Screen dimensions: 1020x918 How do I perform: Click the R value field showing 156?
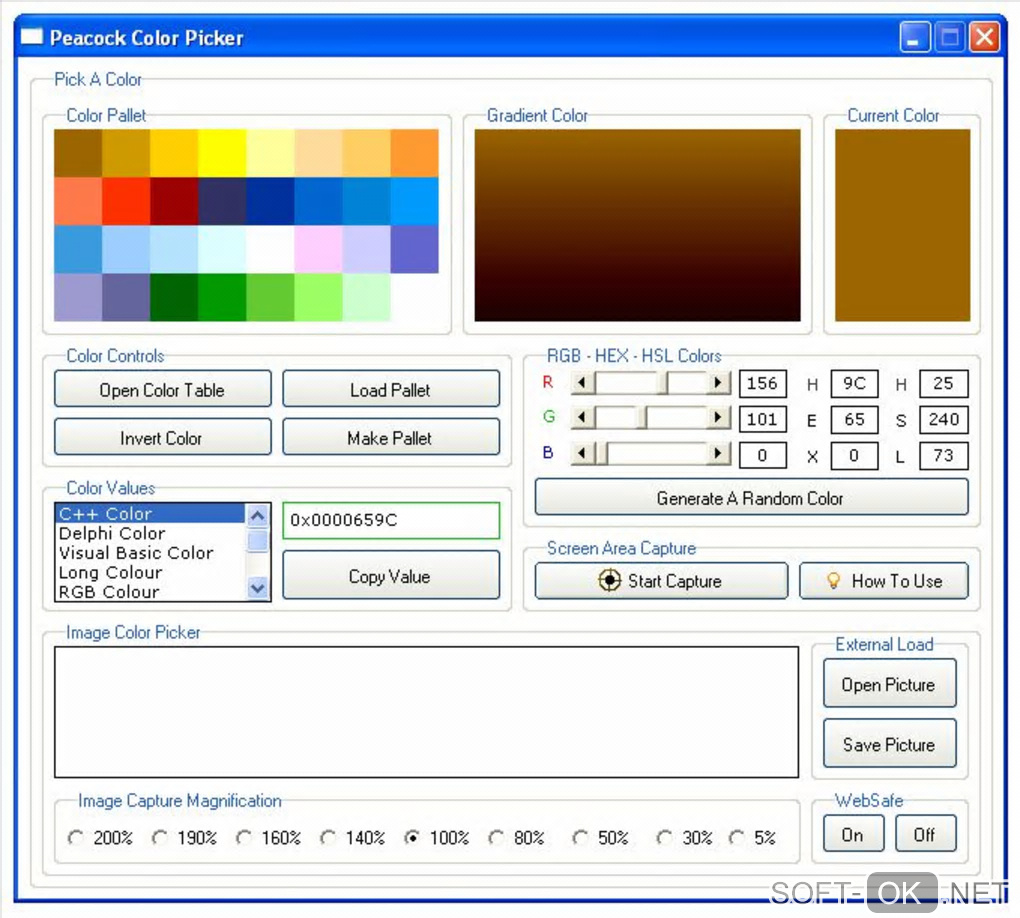coord(763,383)
